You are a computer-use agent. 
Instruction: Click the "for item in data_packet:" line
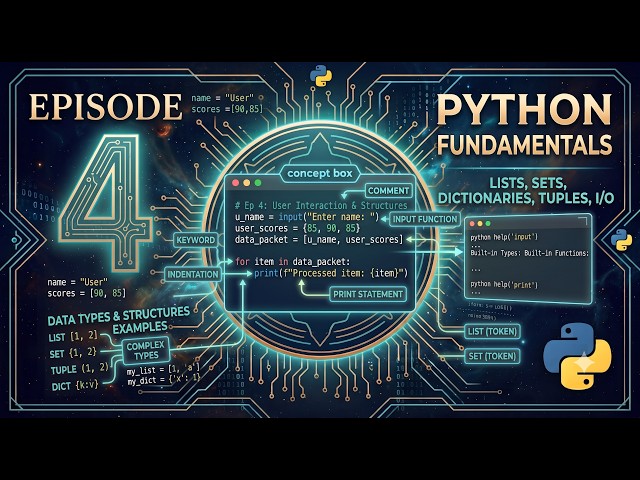pos(292,262)
